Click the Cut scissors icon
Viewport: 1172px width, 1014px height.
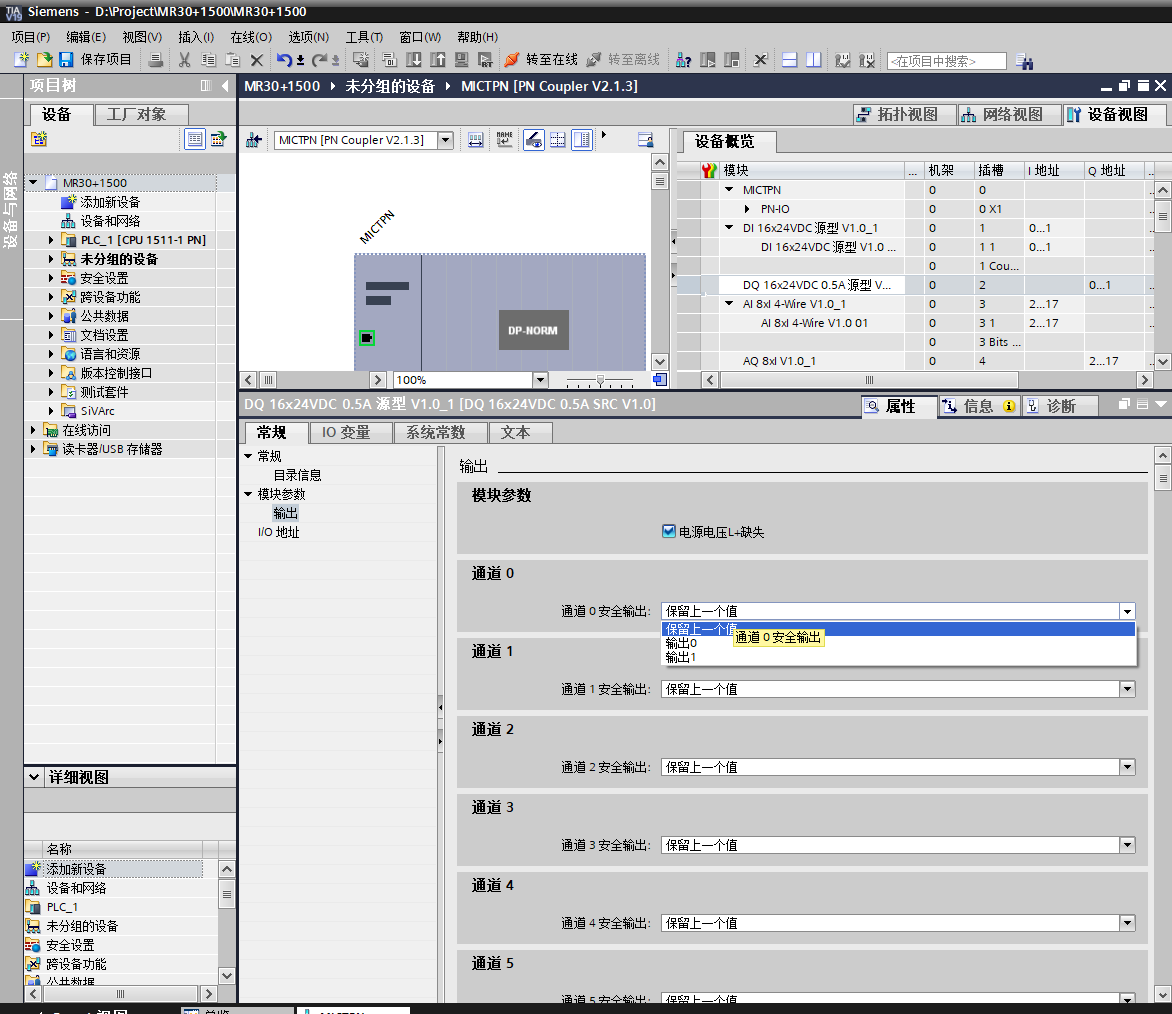(185, 60)
